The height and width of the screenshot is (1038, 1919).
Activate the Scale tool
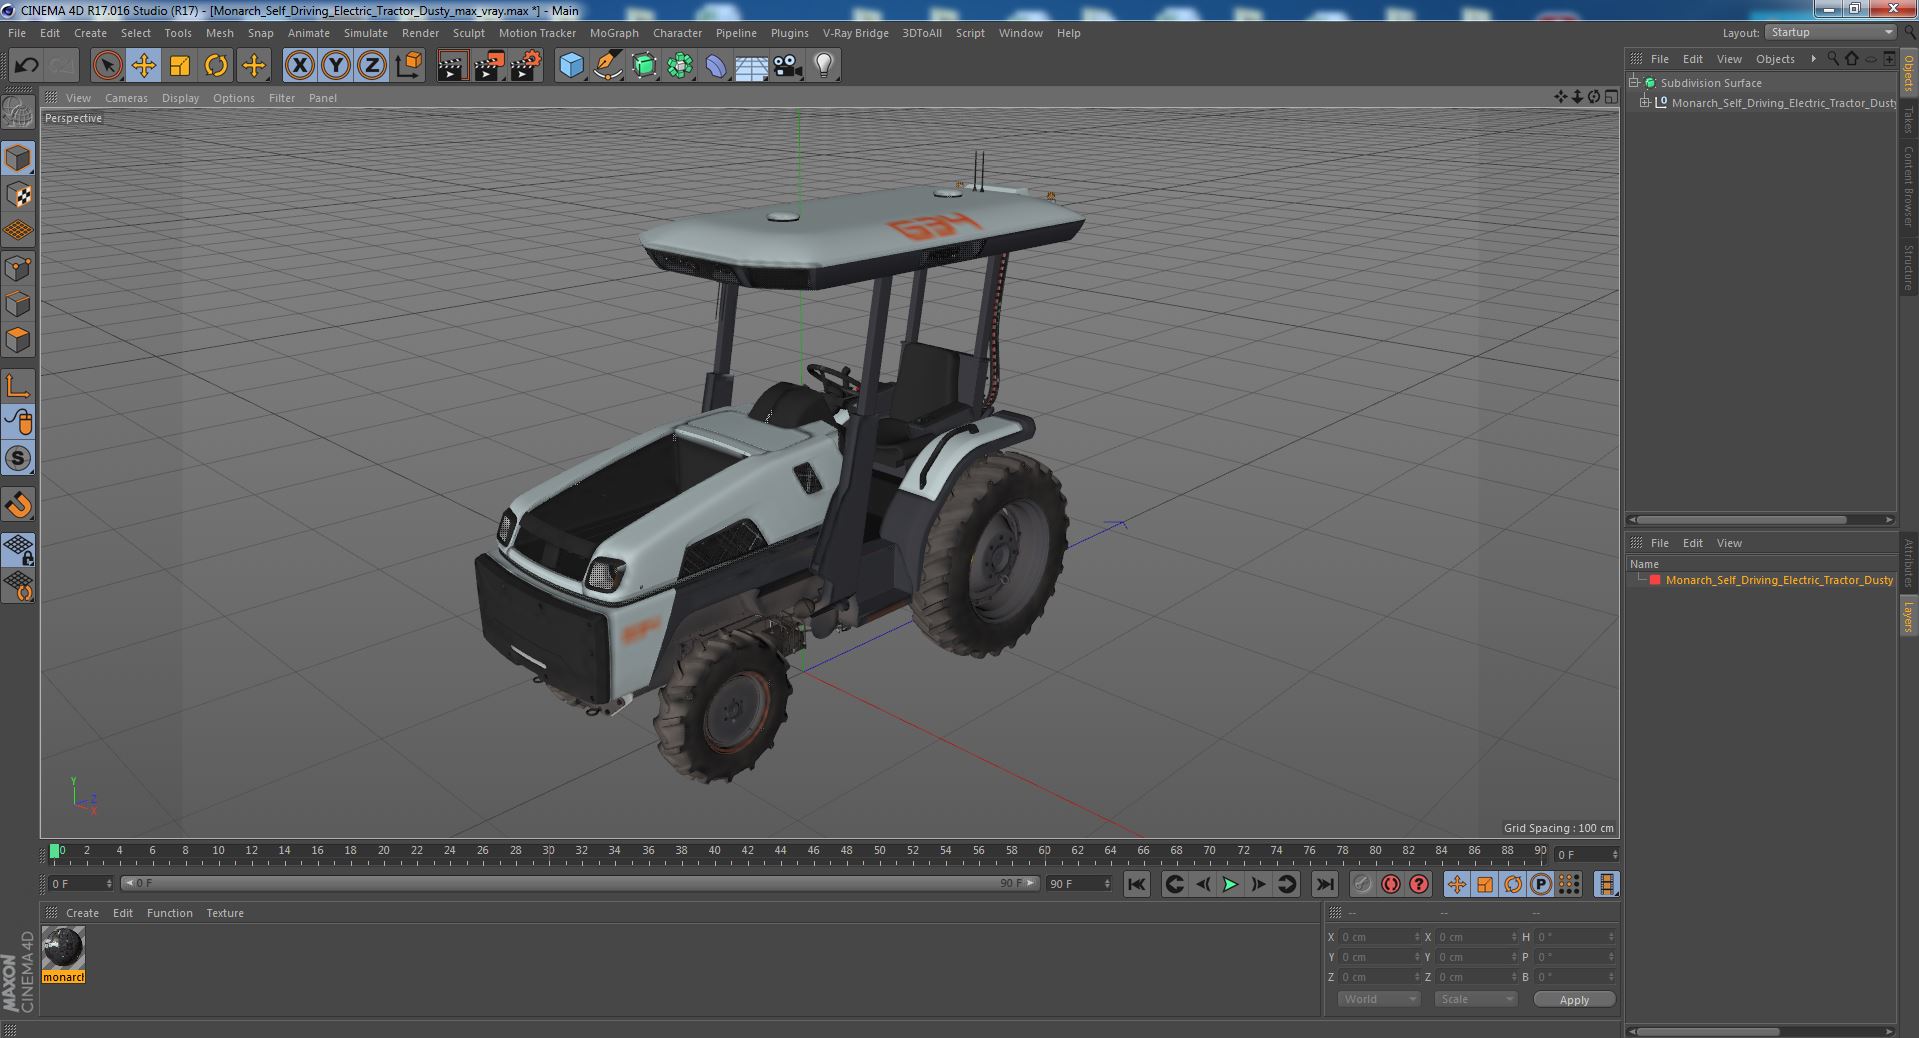point(180,66)
